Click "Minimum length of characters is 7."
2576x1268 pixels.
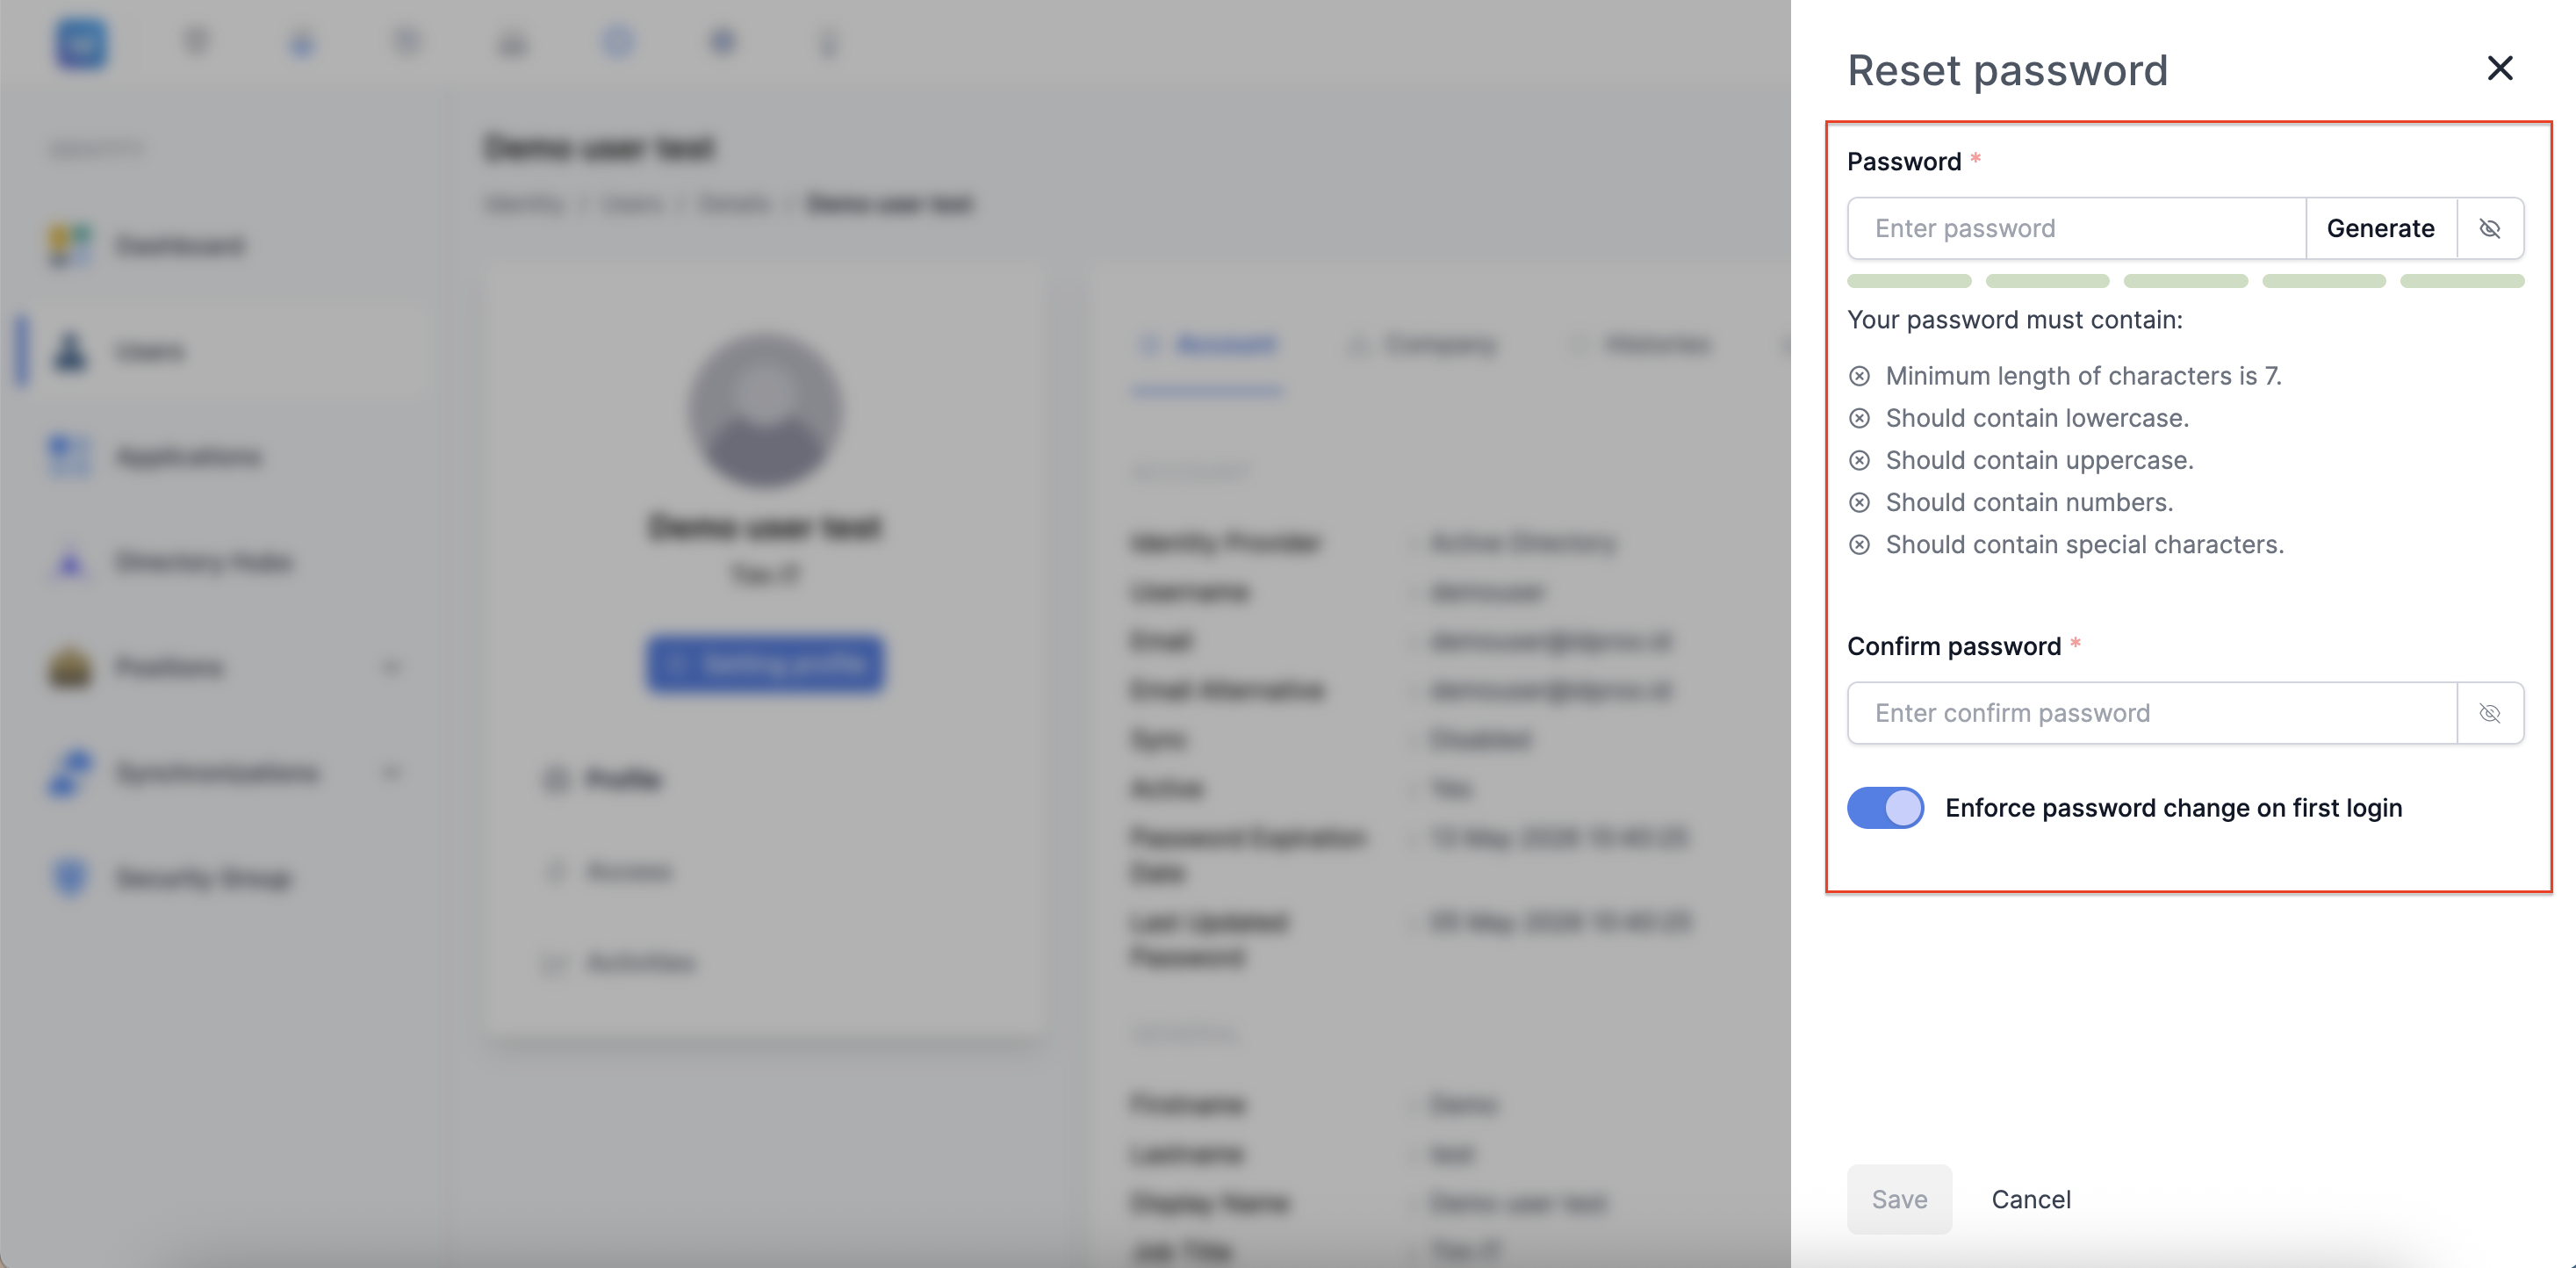point(2084,376)
